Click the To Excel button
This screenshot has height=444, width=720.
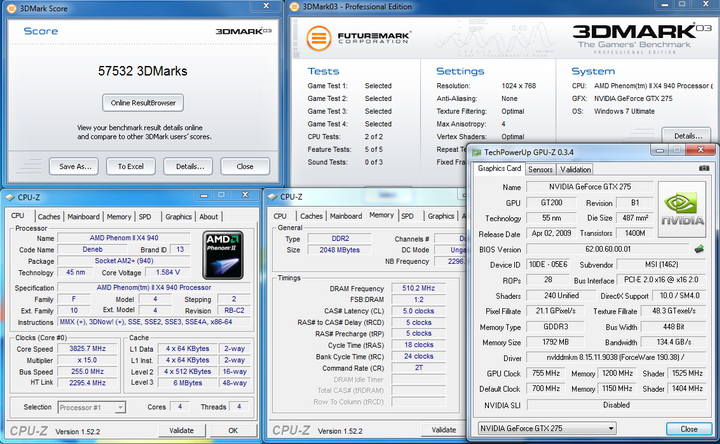click(131, 167)
